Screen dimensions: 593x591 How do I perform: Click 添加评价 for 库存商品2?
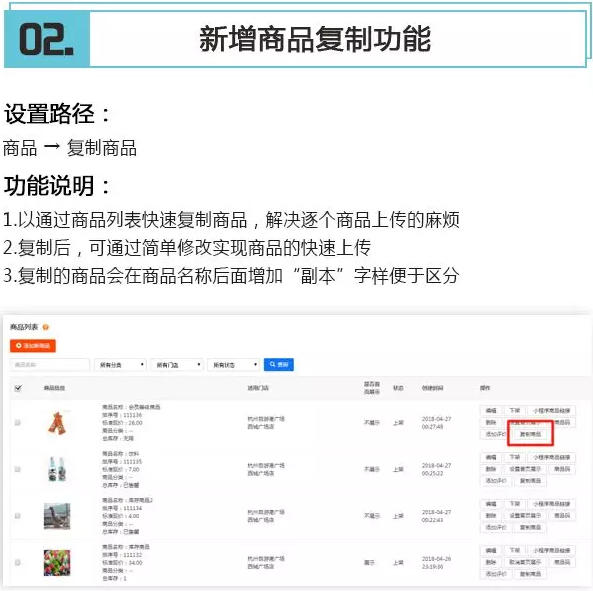(x=495, y=527)
